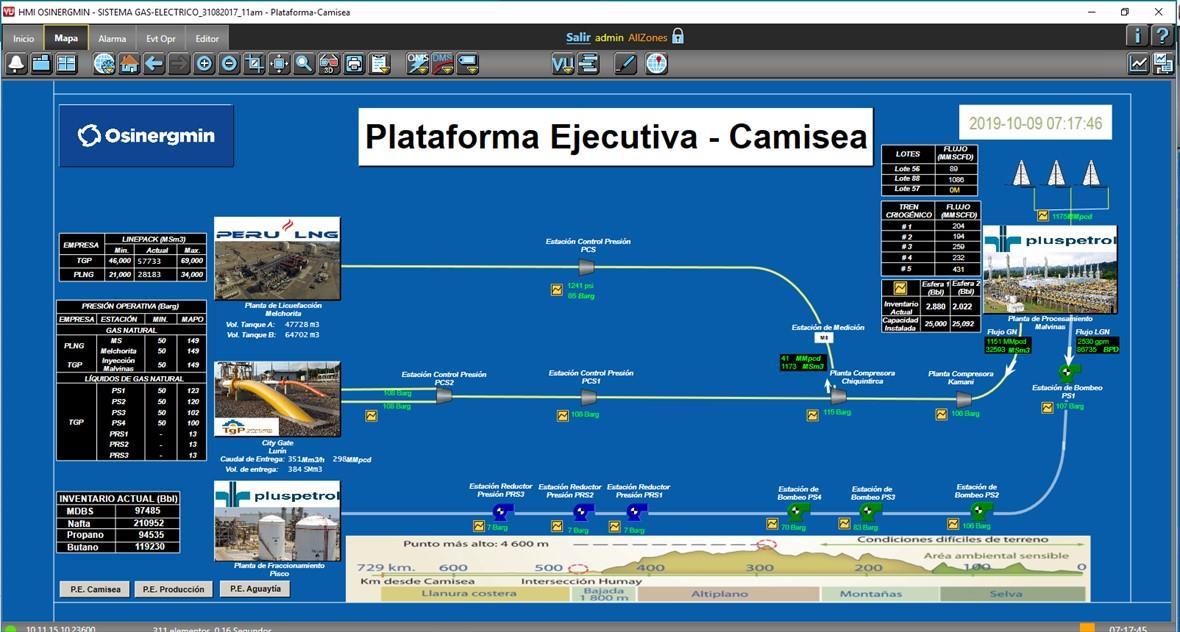Go to the home view icon
1180x632 pixels.
click(129, 64)
